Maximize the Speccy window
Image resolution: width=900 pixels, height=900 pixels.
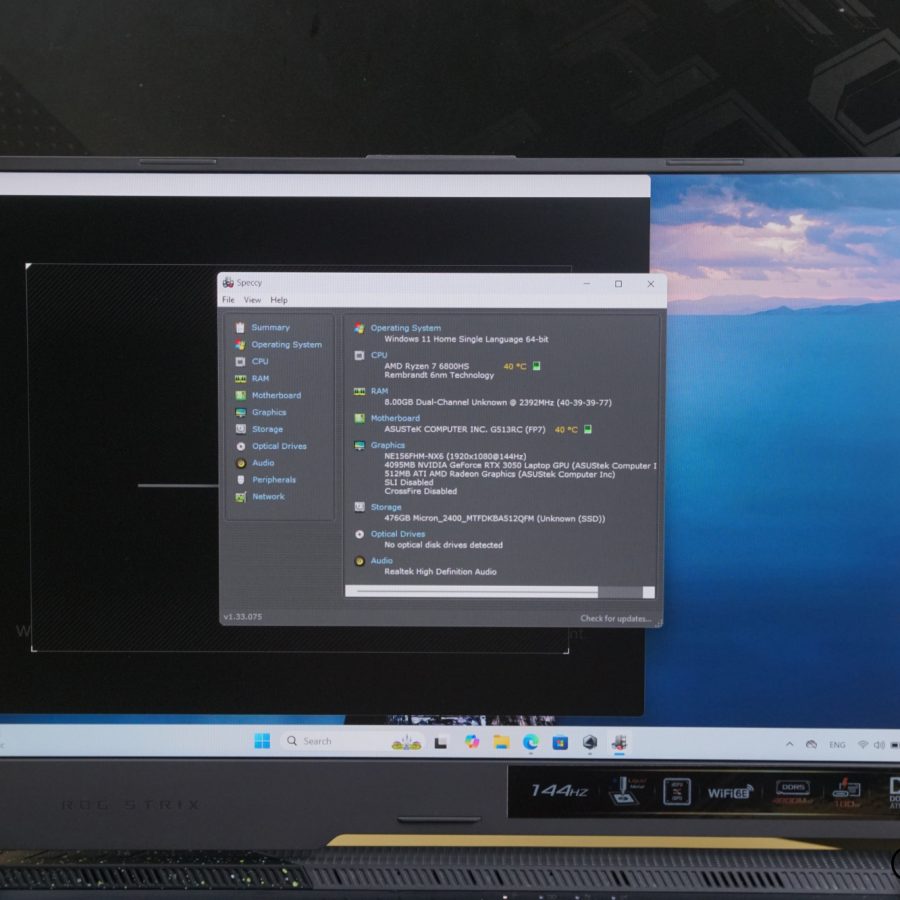point(618,284)
